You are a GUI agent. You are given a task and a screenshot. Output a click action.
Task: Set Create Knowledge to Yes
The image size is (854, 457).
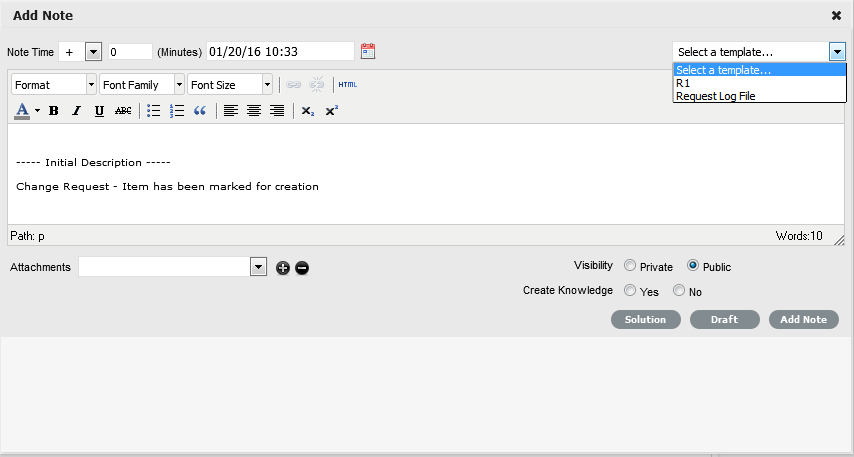click(x=630, y=290)
